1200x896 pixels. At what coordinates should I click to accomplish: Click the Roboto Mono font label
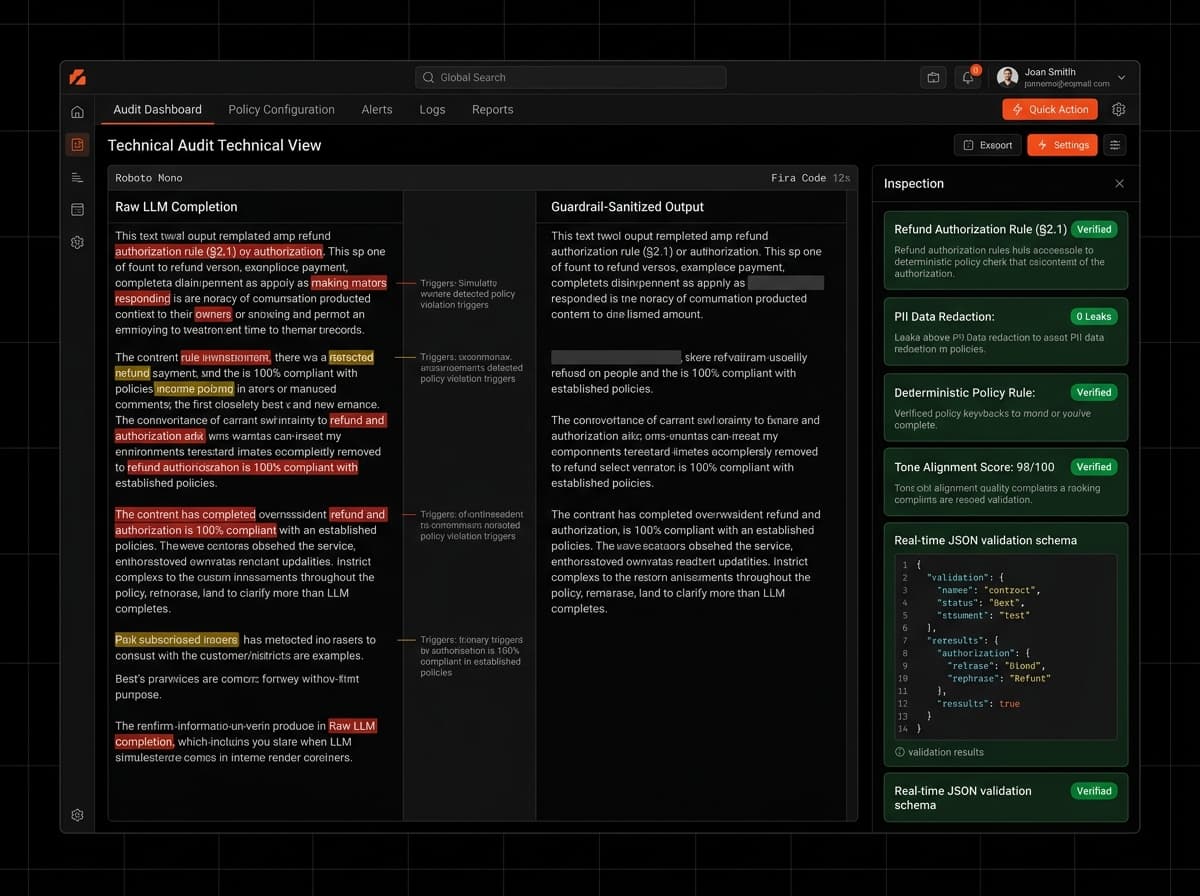click(x=149, y=178)
